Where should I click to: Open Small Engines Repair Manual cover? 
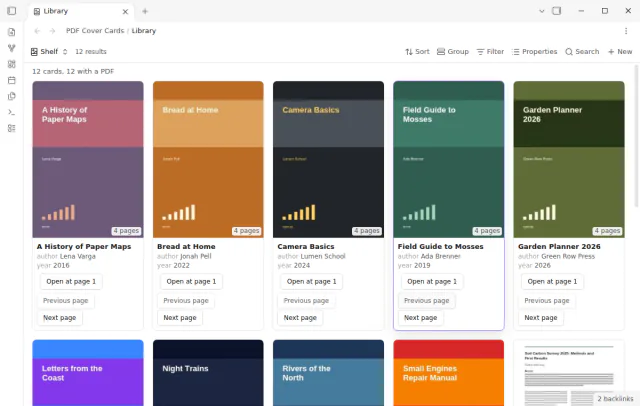tap(449, 373)
